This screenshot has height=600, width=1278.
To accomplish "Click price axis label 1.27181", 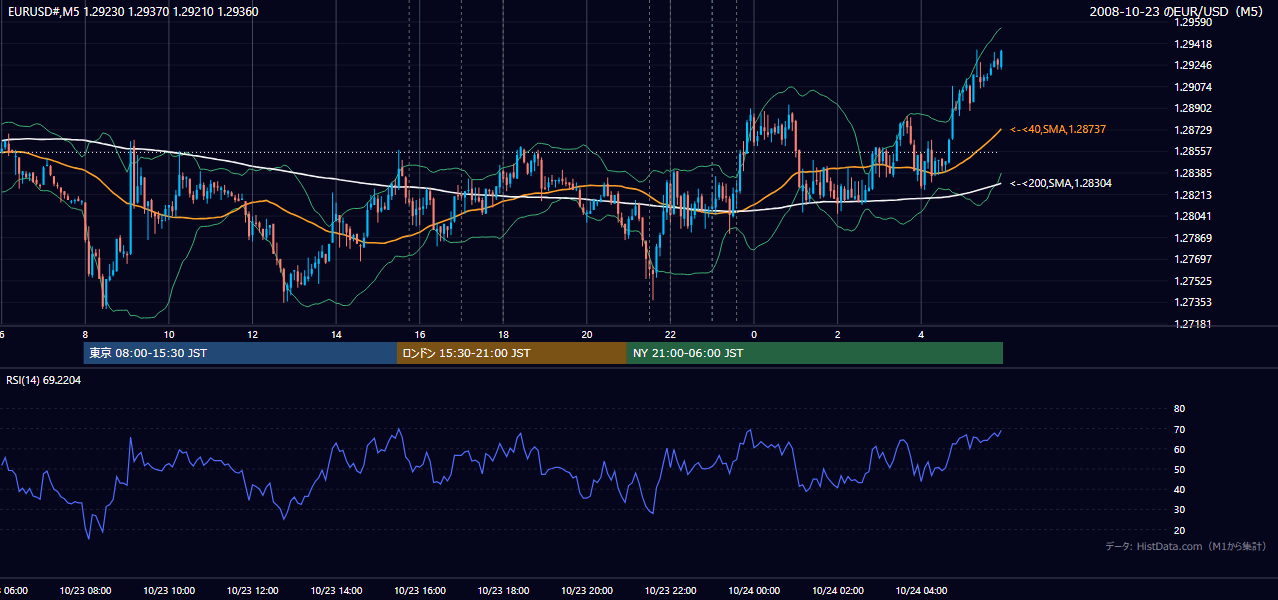I will pos(1193,324).
